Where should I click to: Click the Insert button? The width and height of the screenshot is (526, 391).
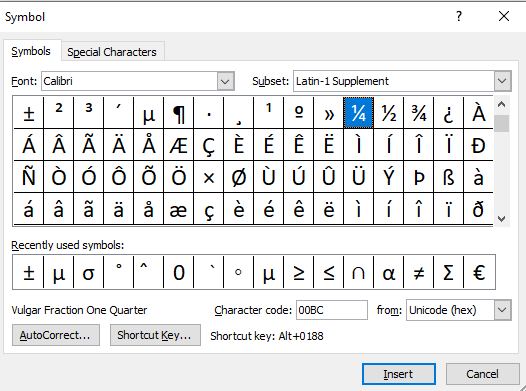point(399,374)
